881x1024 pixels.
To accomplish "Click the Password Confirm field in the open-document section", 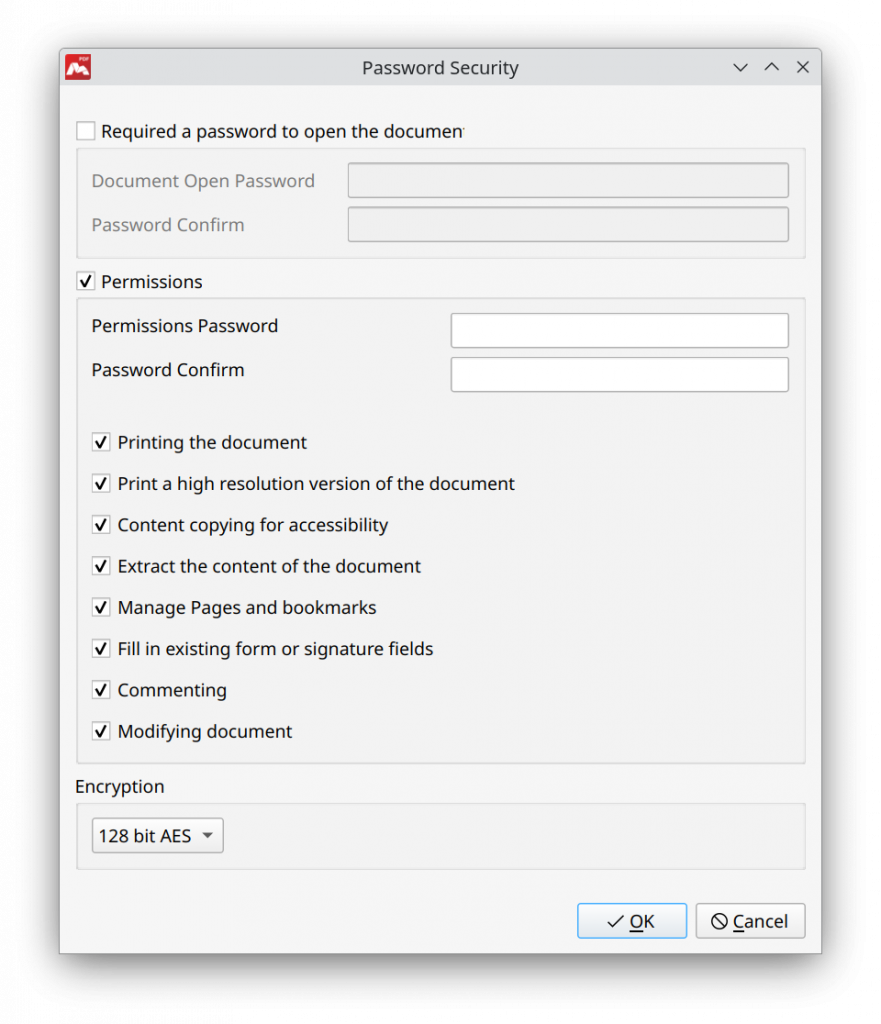I will [567, 224].
